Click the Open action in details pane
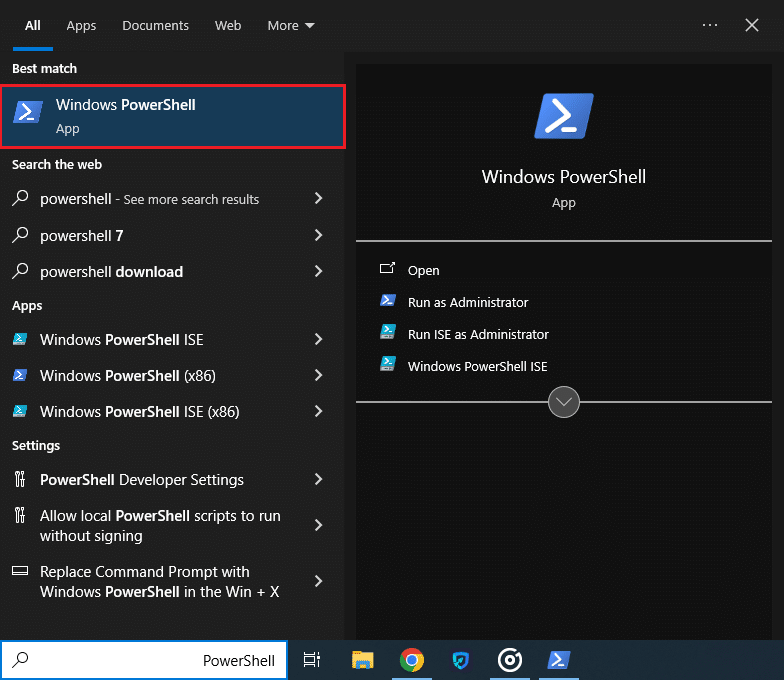 point(423,270)
